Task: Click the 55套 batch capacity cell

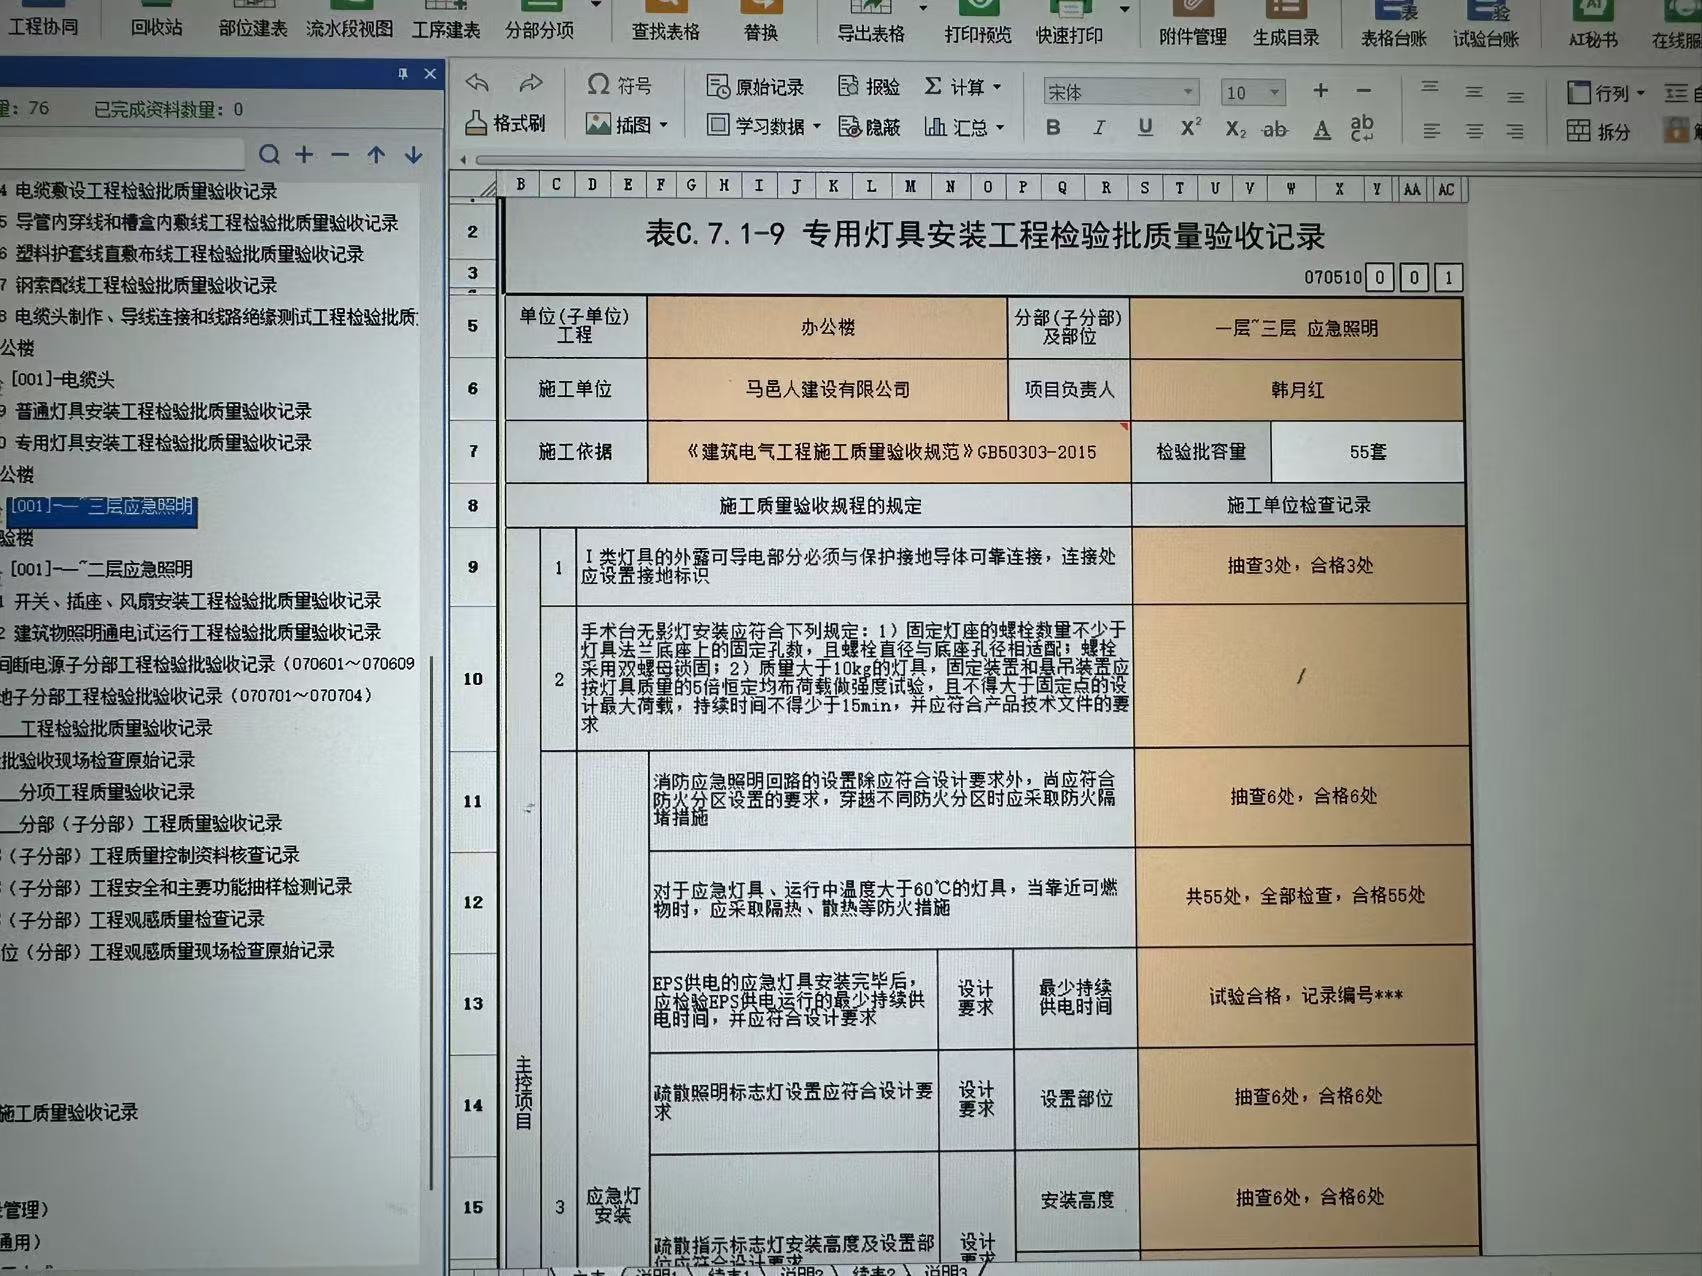Action: 1367,452
